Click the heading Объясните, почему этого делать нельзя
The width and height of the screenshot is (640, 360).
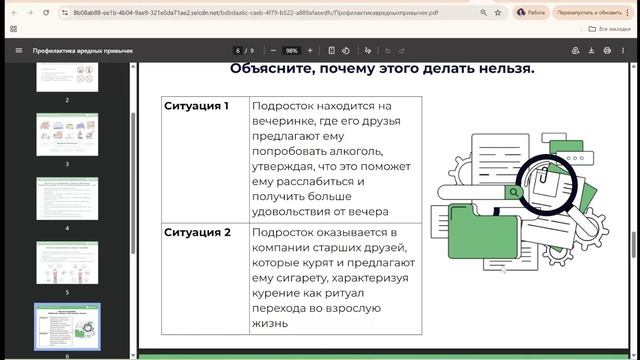pos(382,69)
